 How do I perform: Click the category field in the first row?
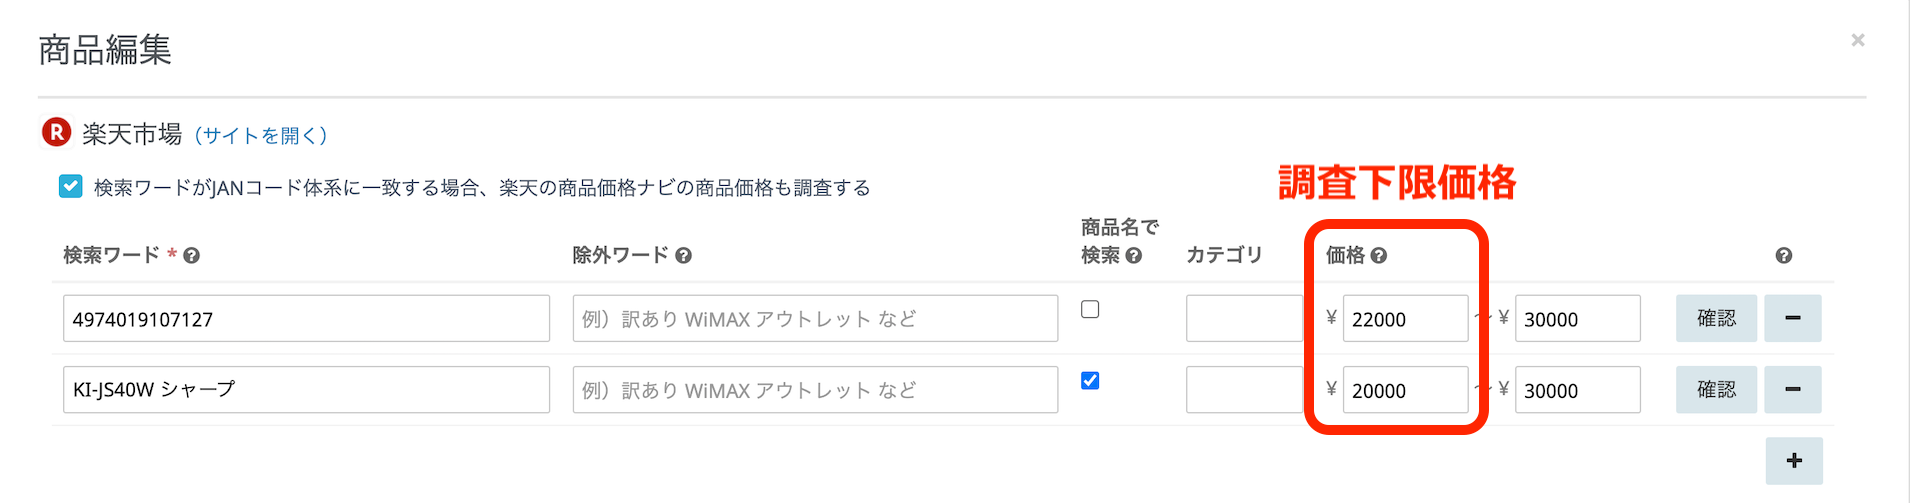click(x=1245, y=318)
